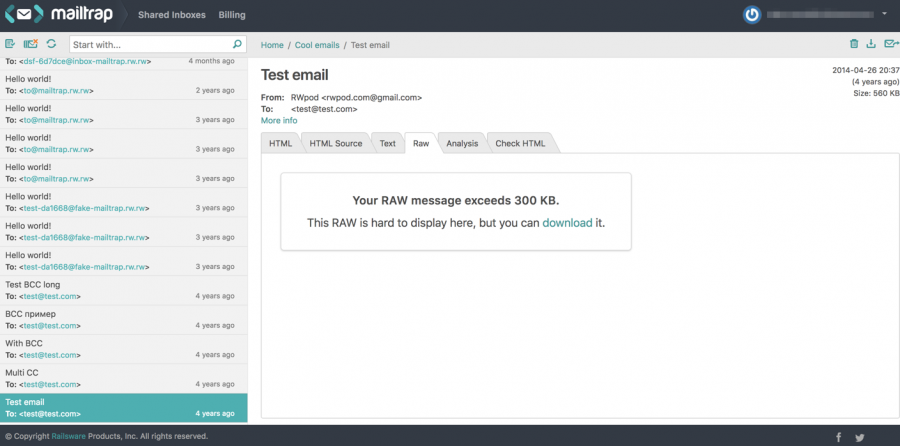Viewport: 900px width, 446px height.
Task: Go to Home breadcrumb
Action: [x=272, y=45]
